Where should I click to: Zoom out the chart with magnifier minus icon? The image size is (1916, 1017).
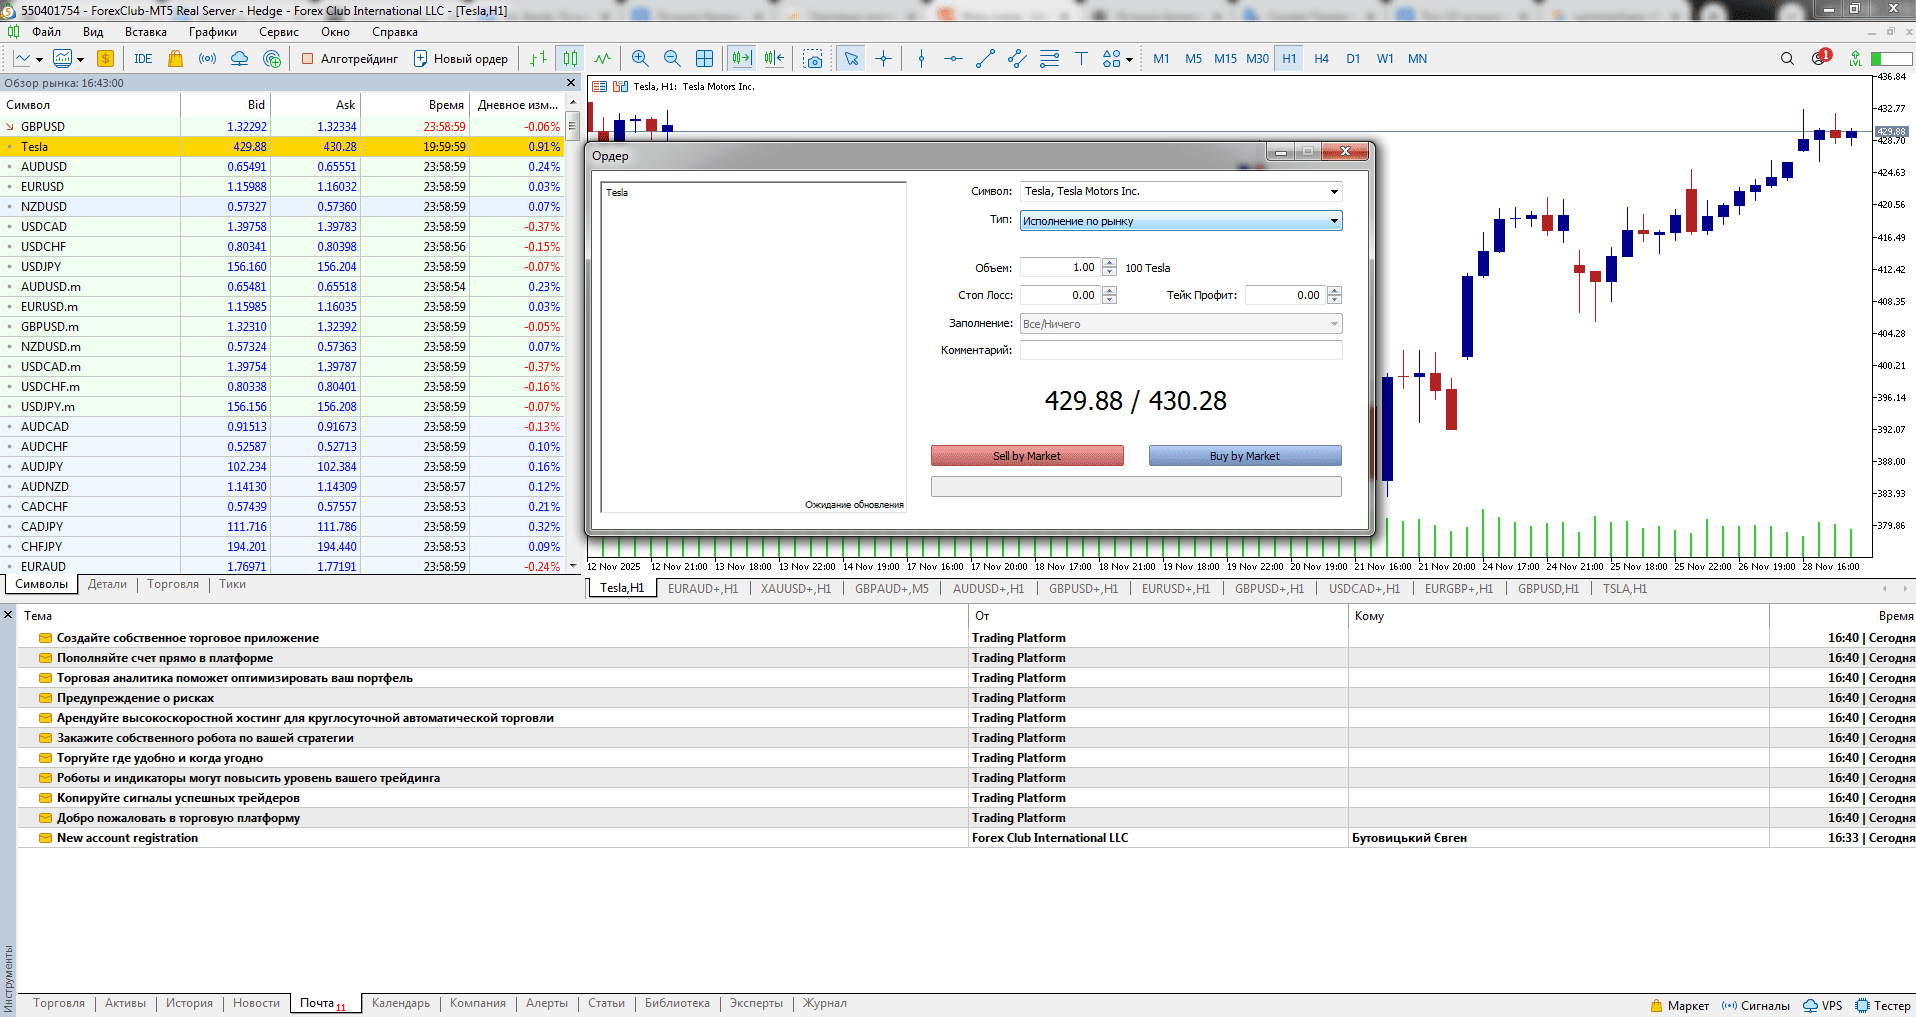tap(672, 59)
